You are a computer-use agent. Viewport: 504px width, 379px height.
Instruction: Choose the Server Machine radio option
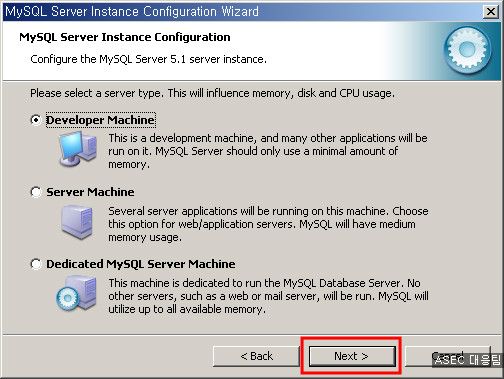coord(36,192)
